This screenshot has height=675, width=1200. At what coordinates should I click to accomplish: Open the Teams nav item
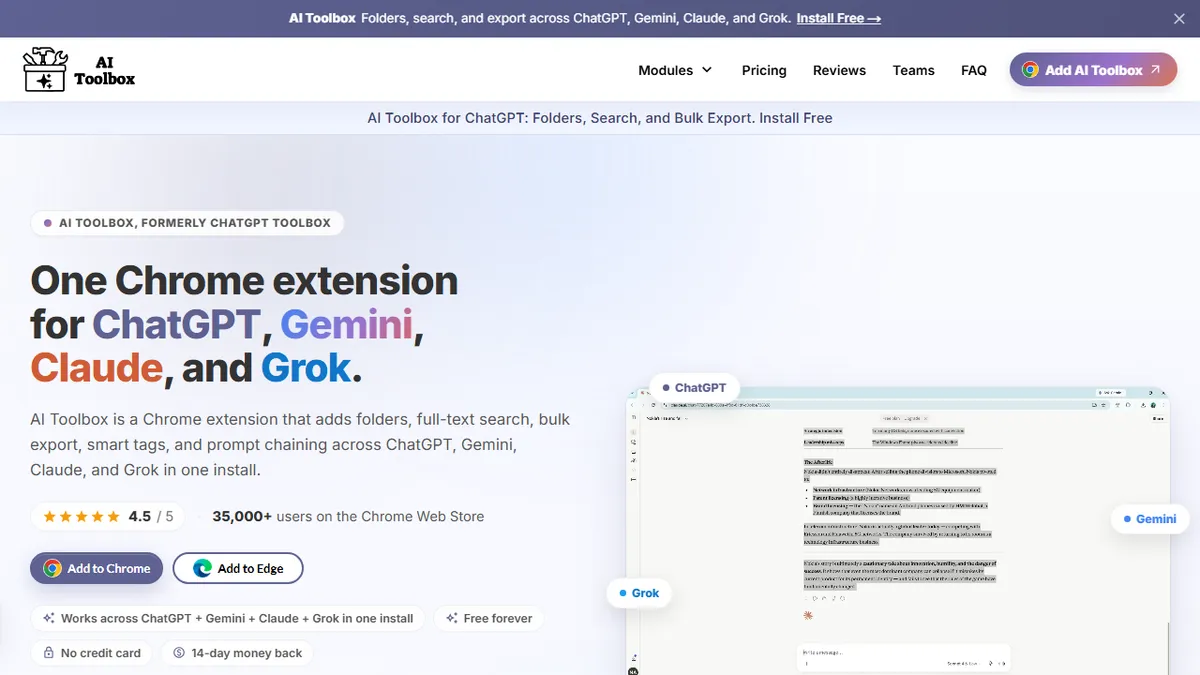click(913, 70)
